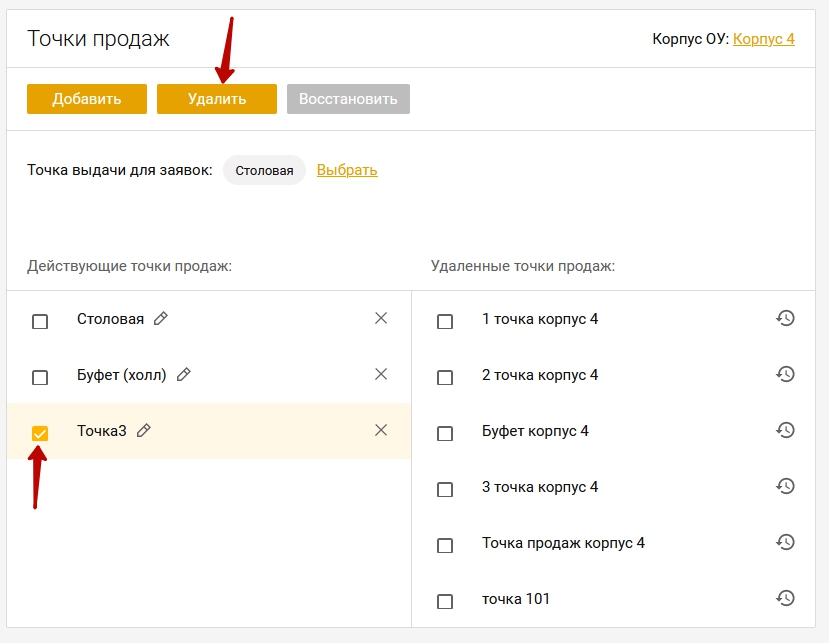Edit the Столовая name with pencil icon
This screenshot has width=829, height=643.
point(161,318)
